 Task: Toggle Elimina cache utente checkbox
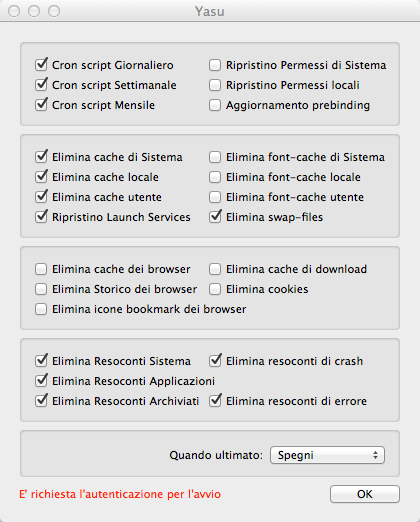[41, 197]
